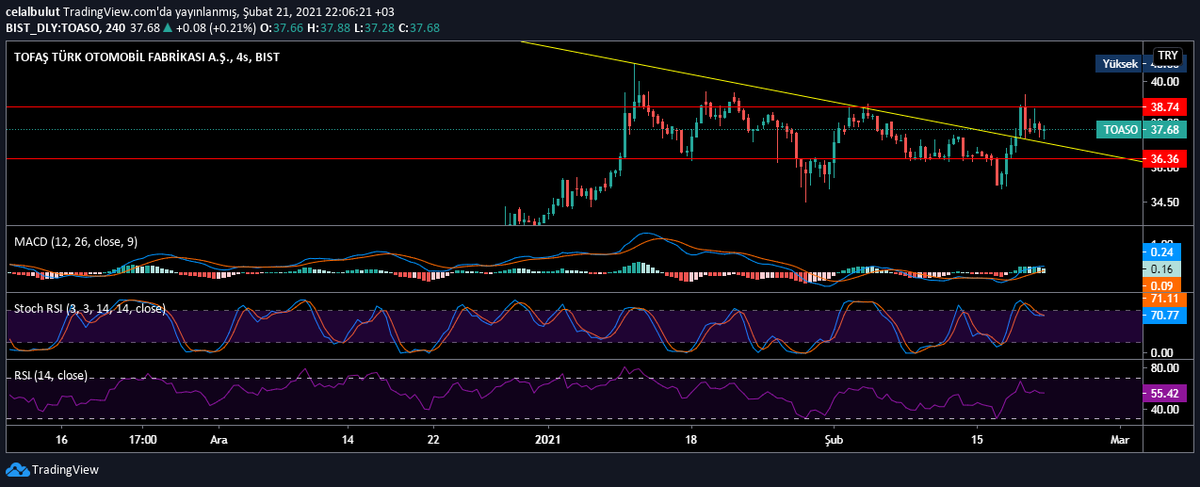Viewport: 1200px width, 487px height.
Task: Click the 18 date axis label
Action: (692, 438)
